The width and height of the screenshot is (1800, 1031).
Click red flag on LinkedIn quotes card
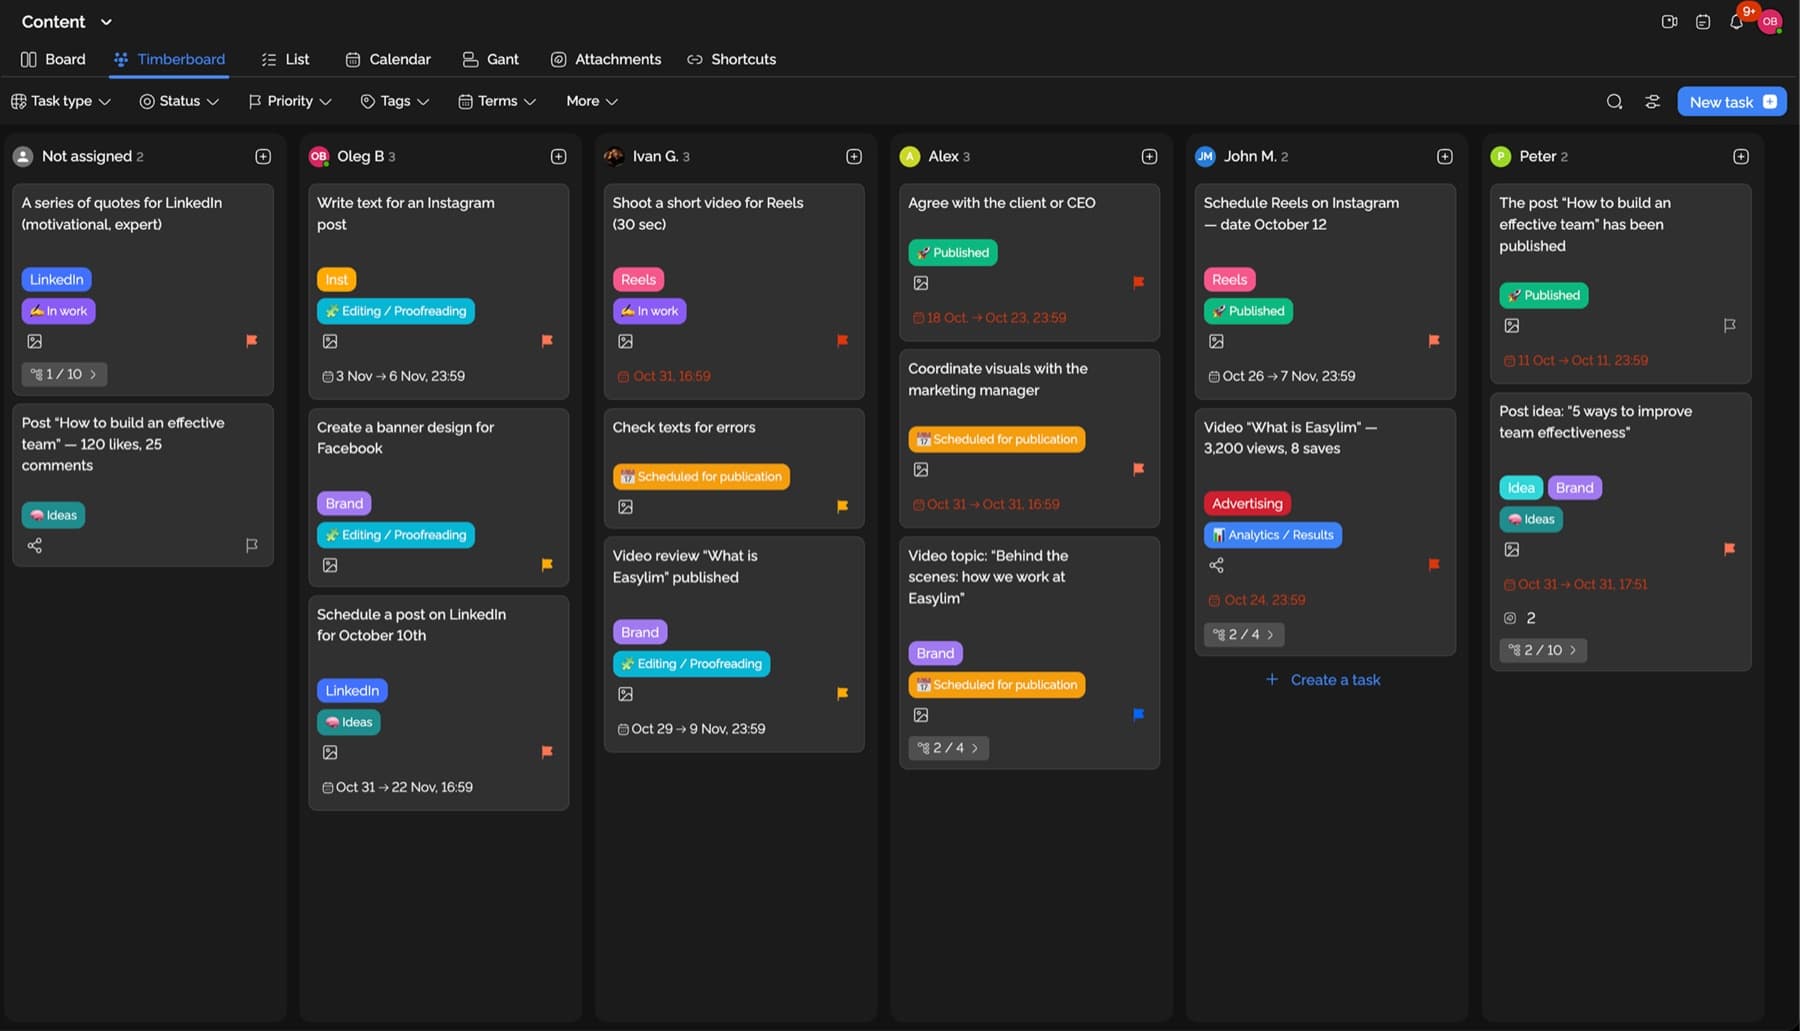coord(252,341)
